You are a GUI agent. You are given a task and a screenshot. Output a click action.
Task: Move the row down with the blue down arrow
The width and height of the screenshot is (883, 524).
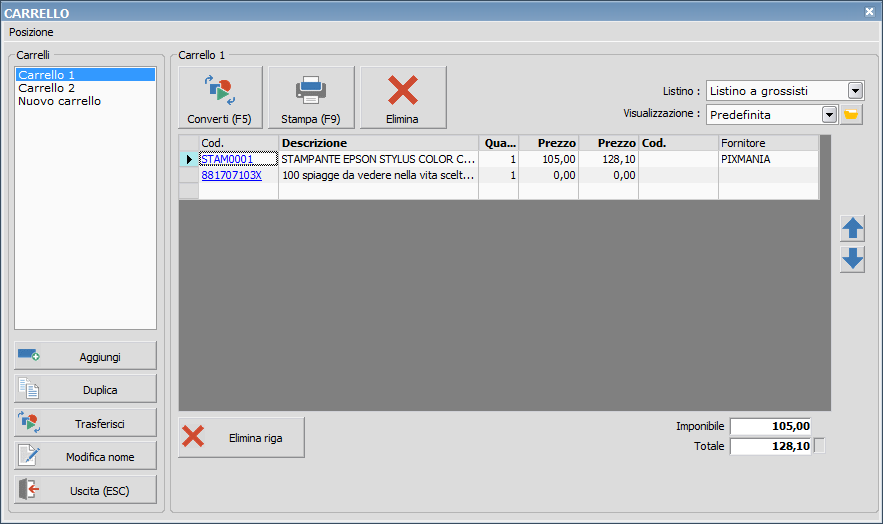852,259
